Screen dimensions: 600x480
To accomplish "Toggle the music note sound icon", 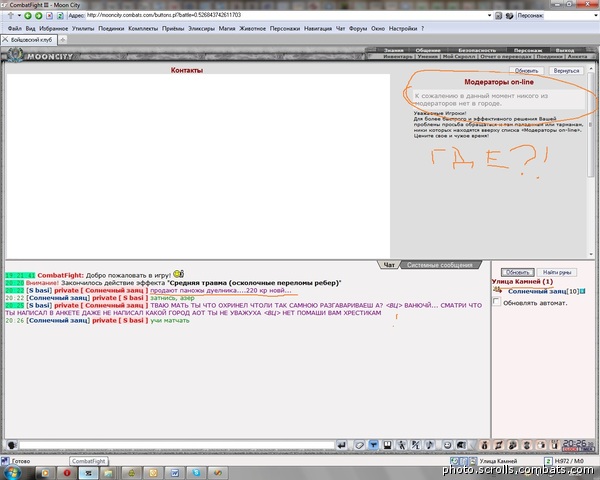I will coord(430,445).
